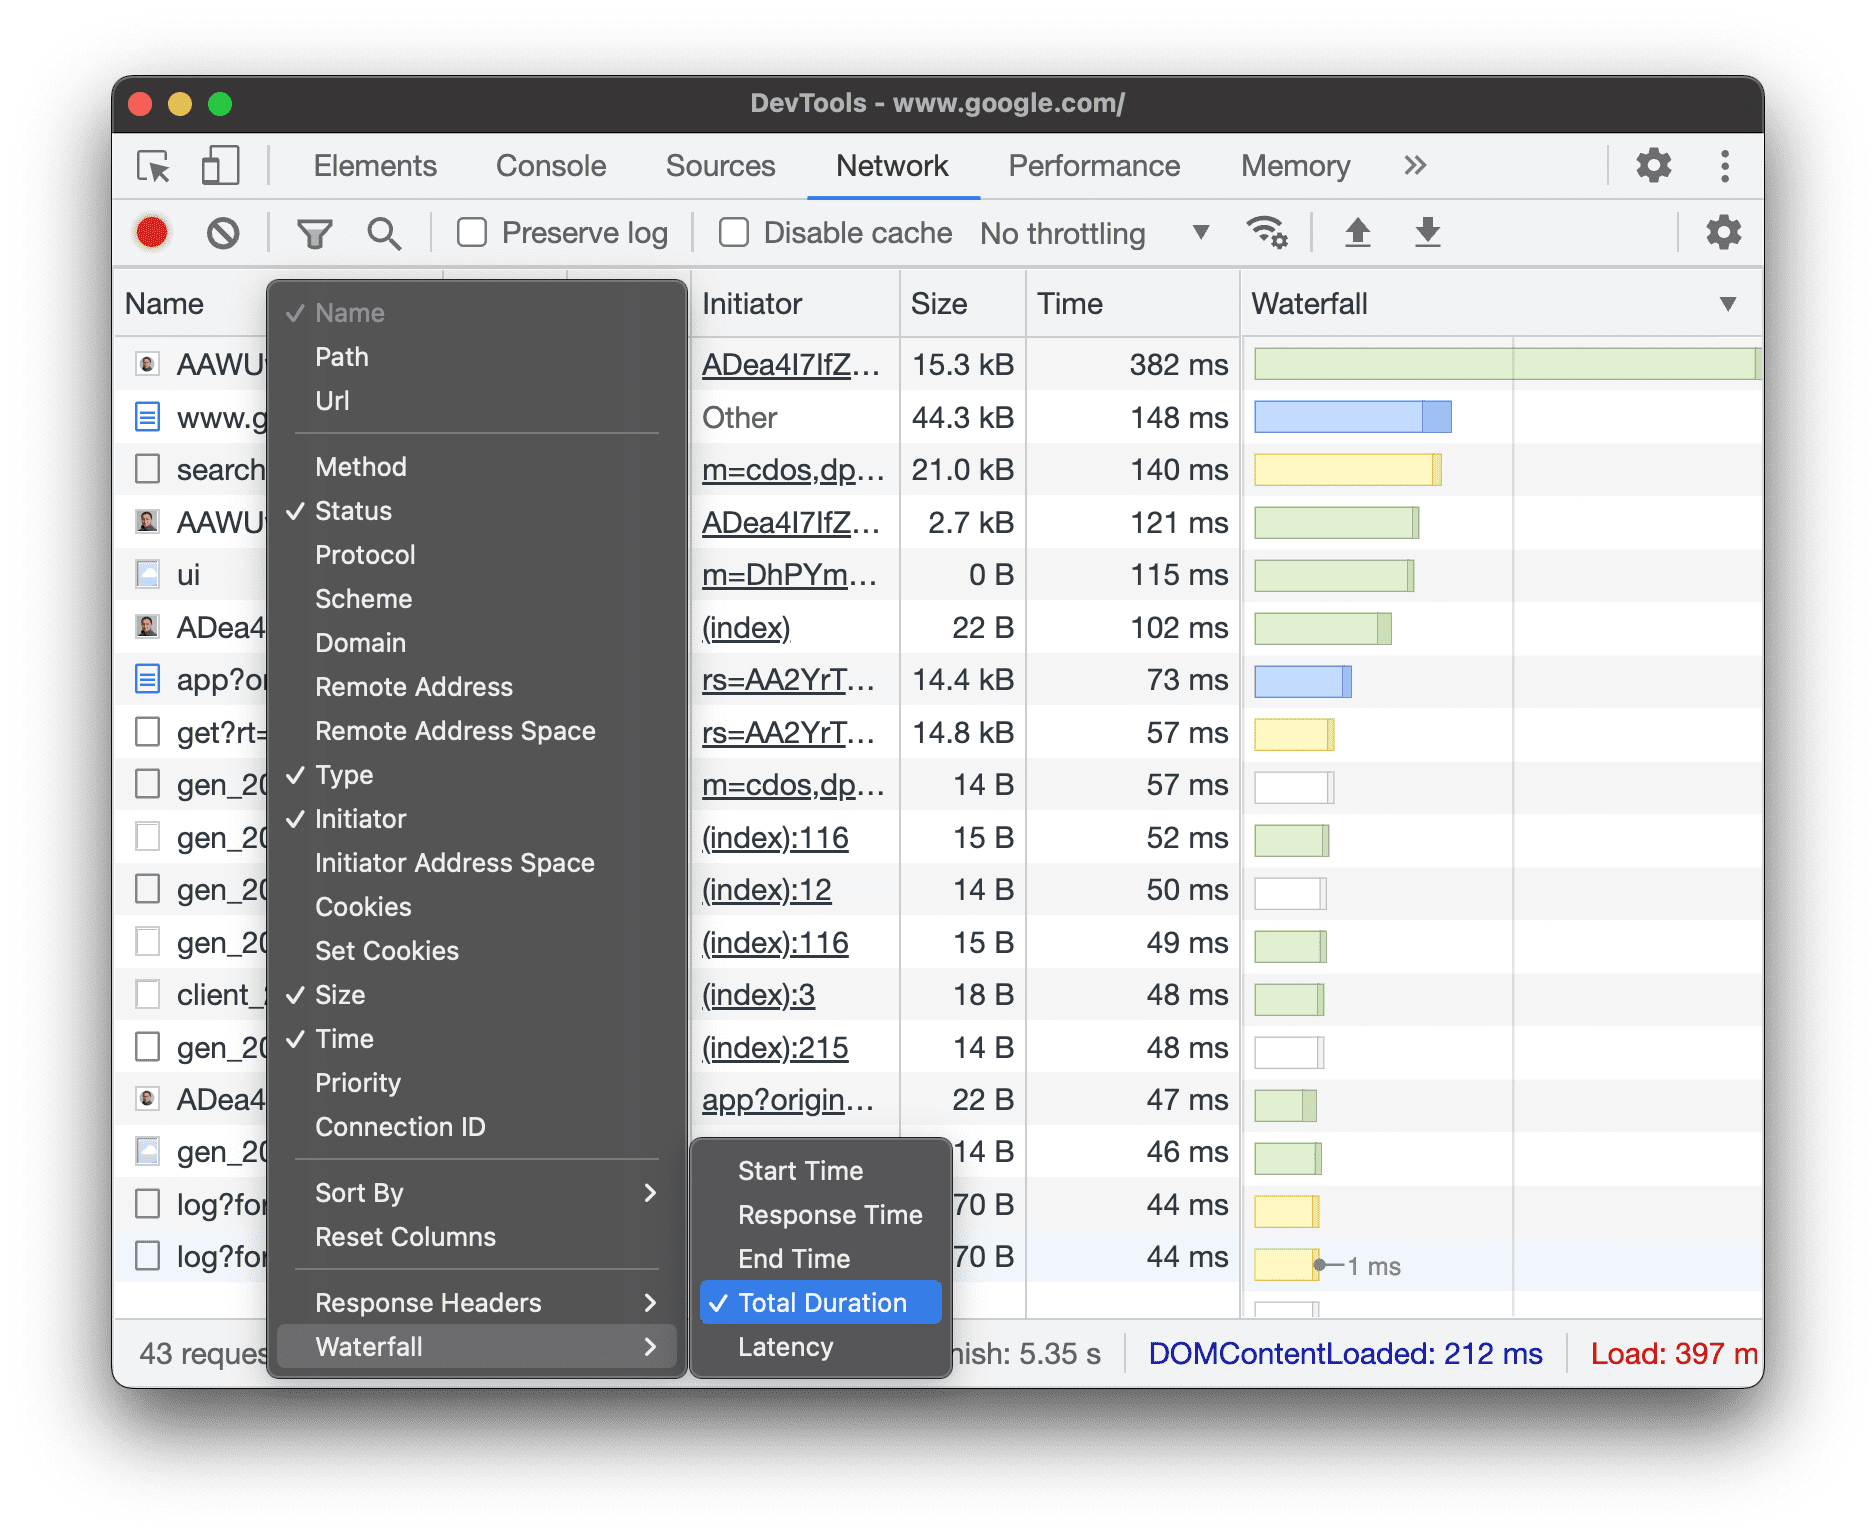The height and width of the screenshot is (1536, 1876).
Task: Switch to the Performance tab
Action: coord(1094,166)
